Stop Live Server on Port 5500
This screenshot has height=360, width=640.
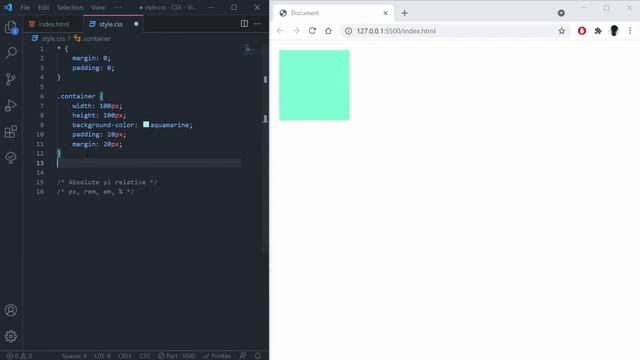(x=177, y=356)
